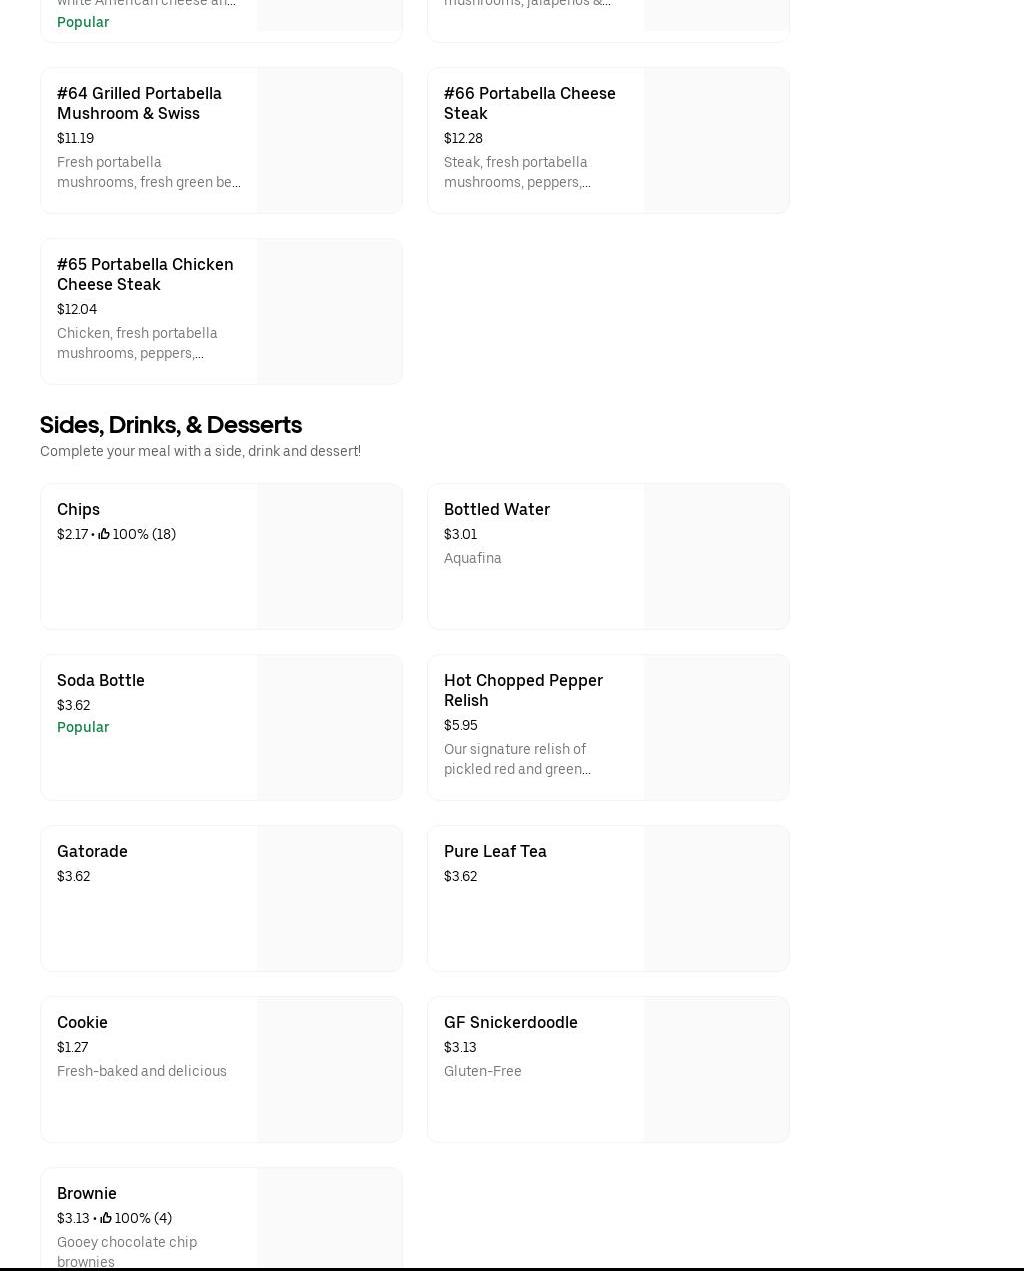
Task: Click the Popular tag under Soda Bottle
Action: point(83,727)
